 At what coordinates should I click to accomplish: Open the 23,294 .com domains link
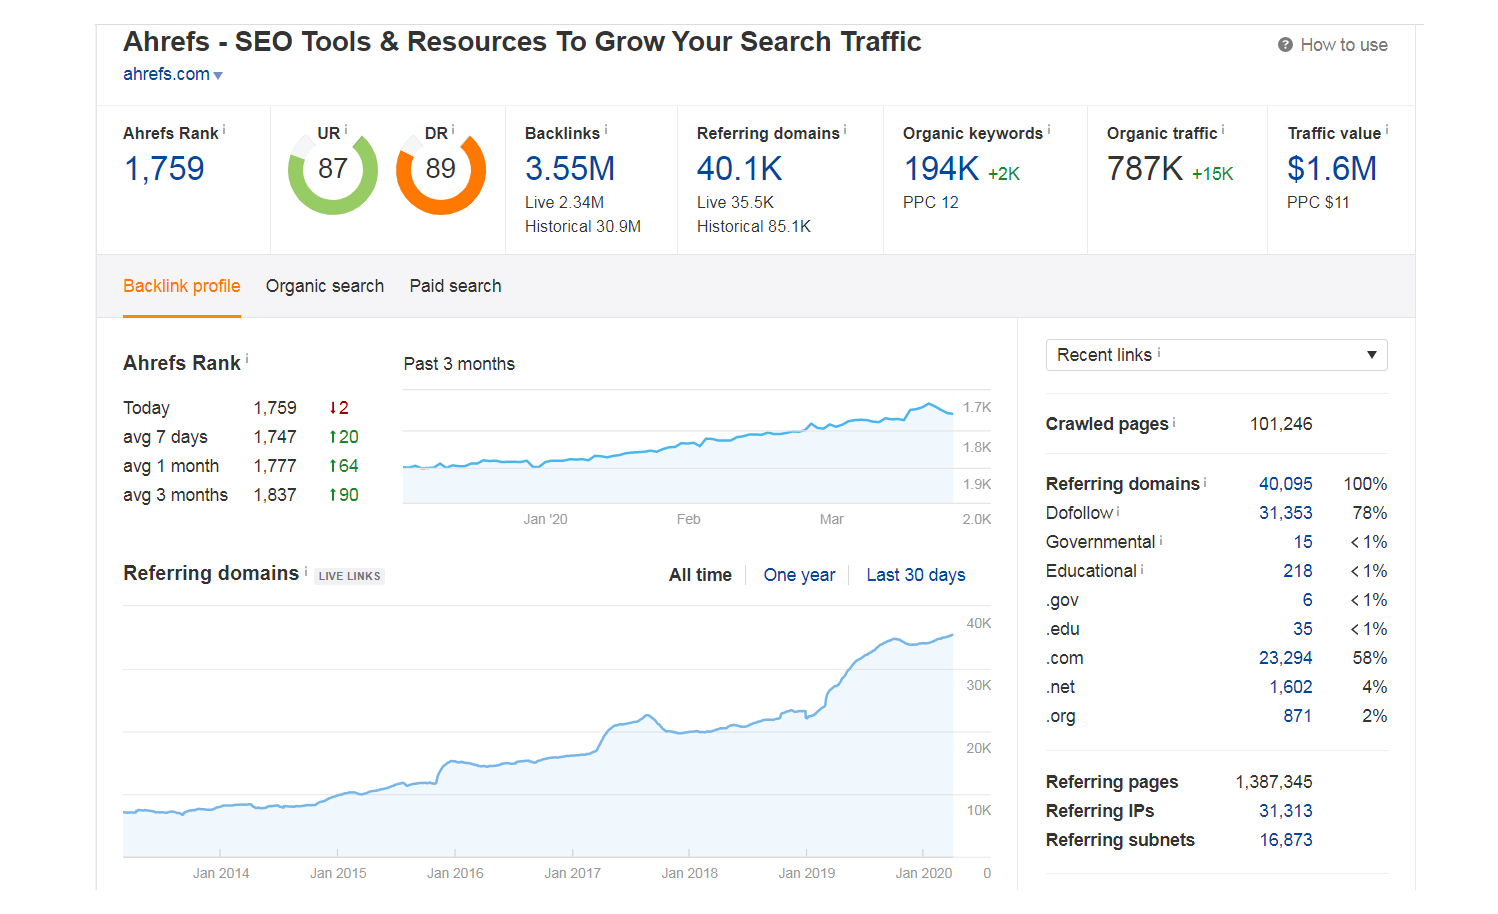[x=1285, y=658]
